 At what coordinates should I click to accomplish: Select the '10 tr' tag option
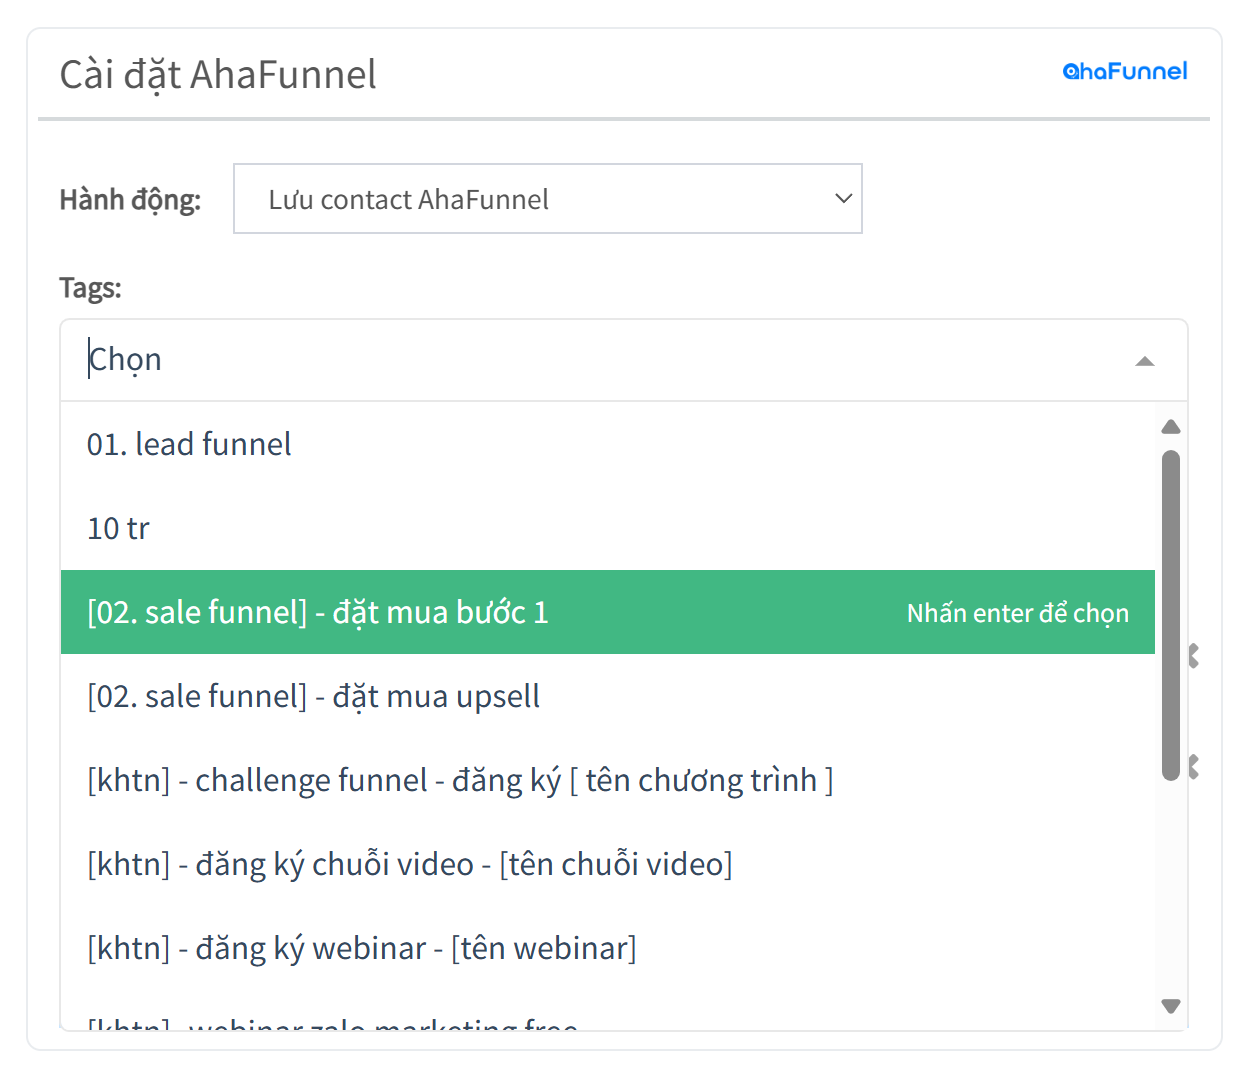tap(608, 528)
